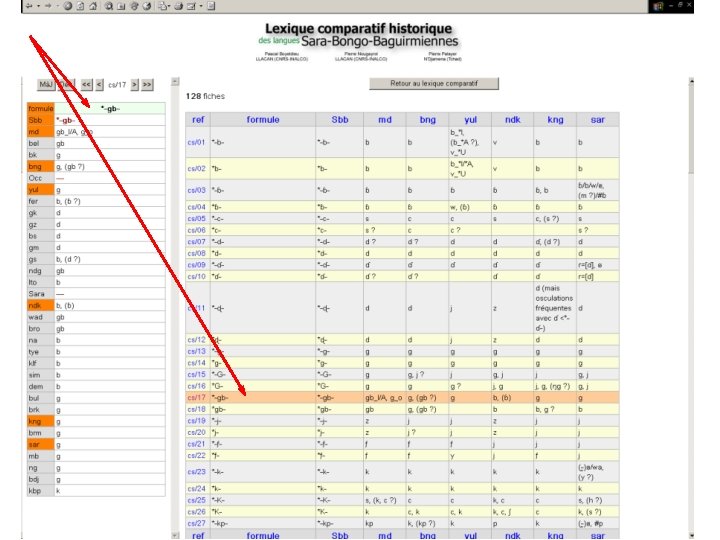Image resolution: width=720 pixels, height=540 pixels.
Task: Open the Media toolbar icon
Action: 134,6
